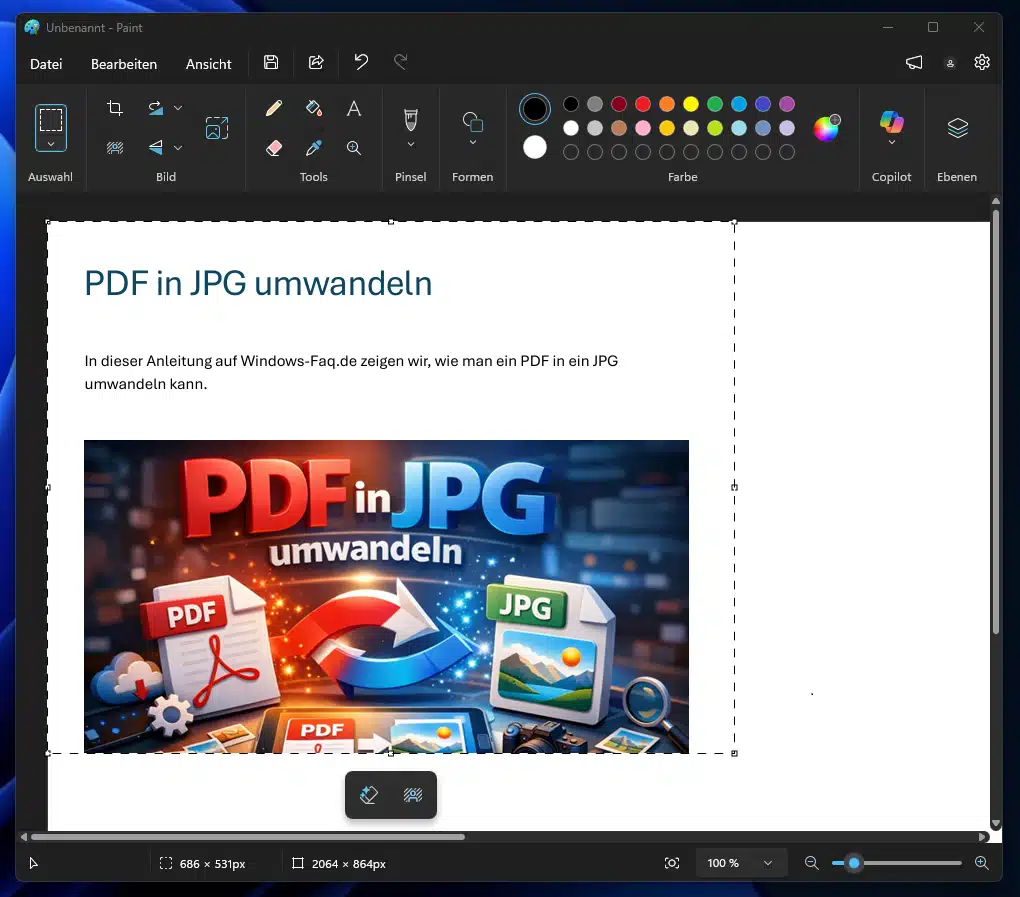Choose the red color swatch
Viewport: 1020px width, 897px height.
(x=643, y=104)
